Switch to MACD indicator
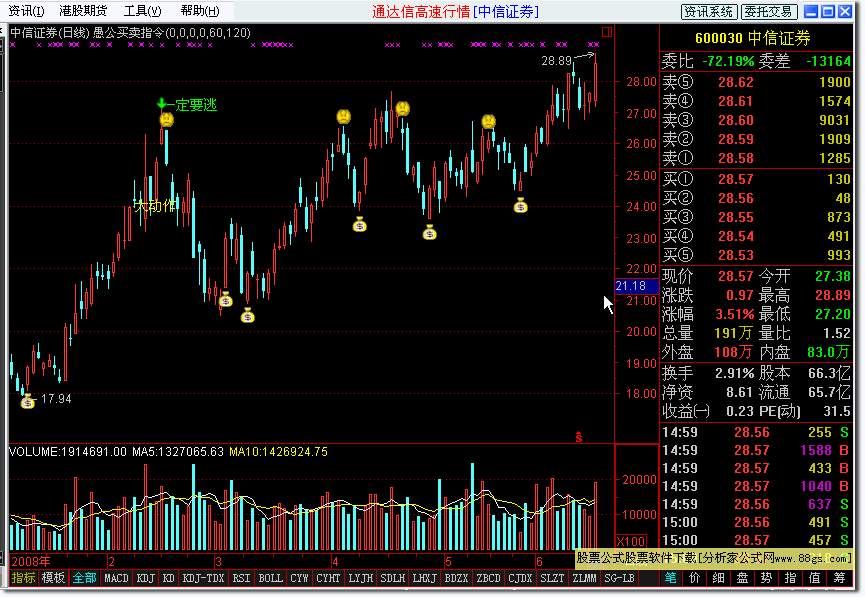The height and width of the screenshot is (597, 865). click(116, 578)
